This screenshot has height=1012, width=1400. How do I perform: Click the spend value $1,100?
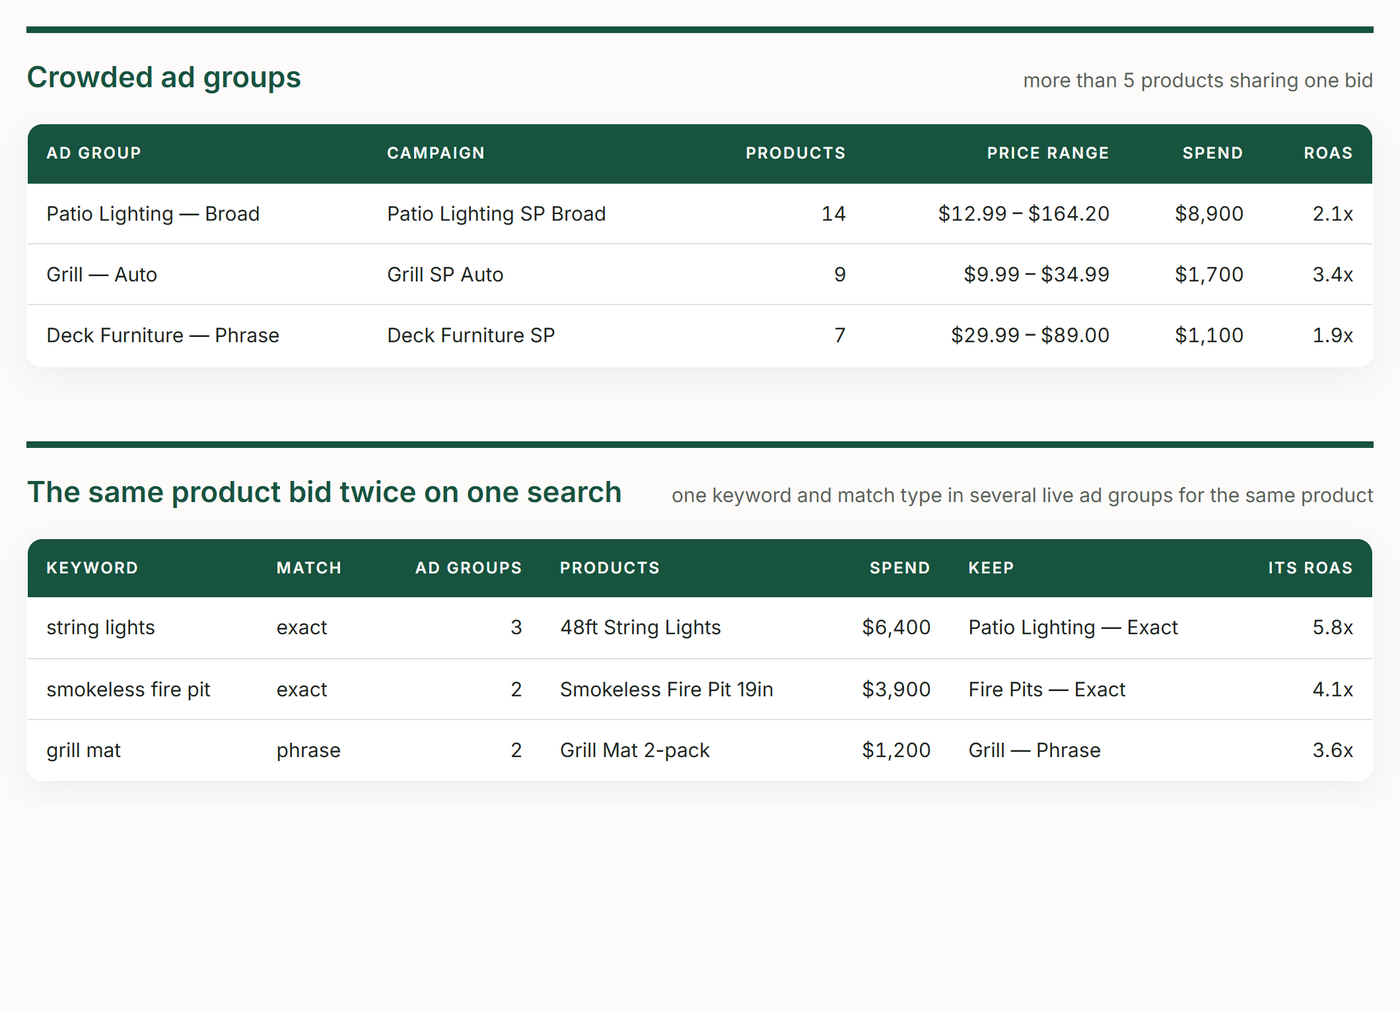[x=1209, y=336]
